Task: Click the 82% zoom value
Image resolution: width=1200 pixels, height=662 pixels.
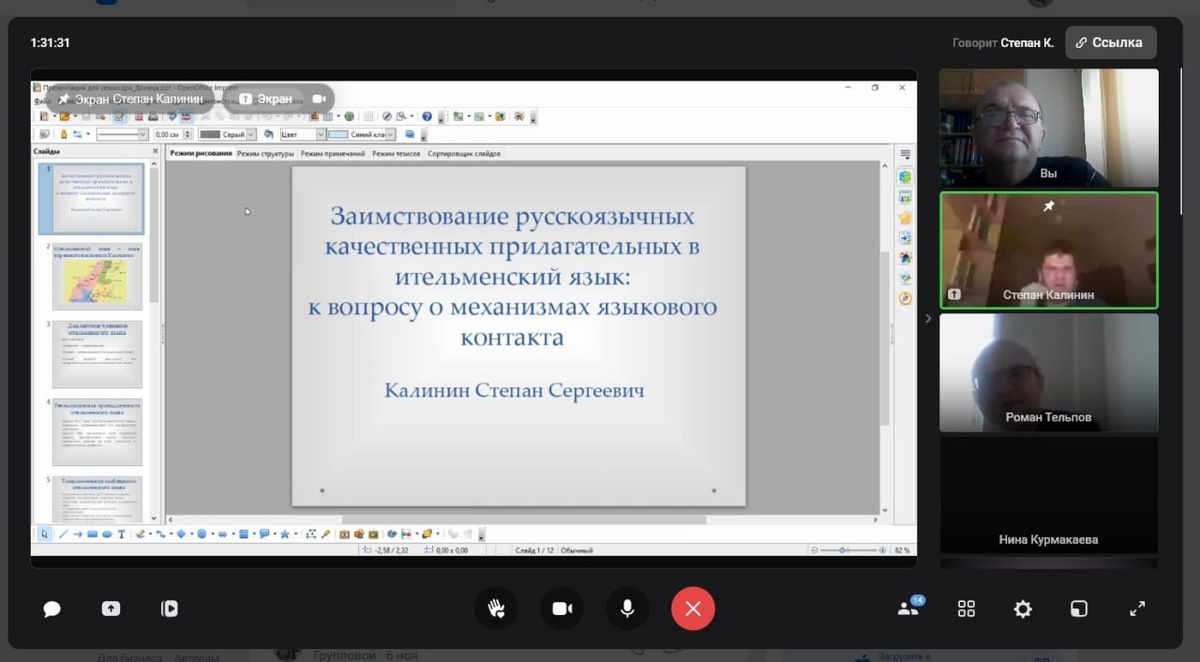Action: coord(902,550)
